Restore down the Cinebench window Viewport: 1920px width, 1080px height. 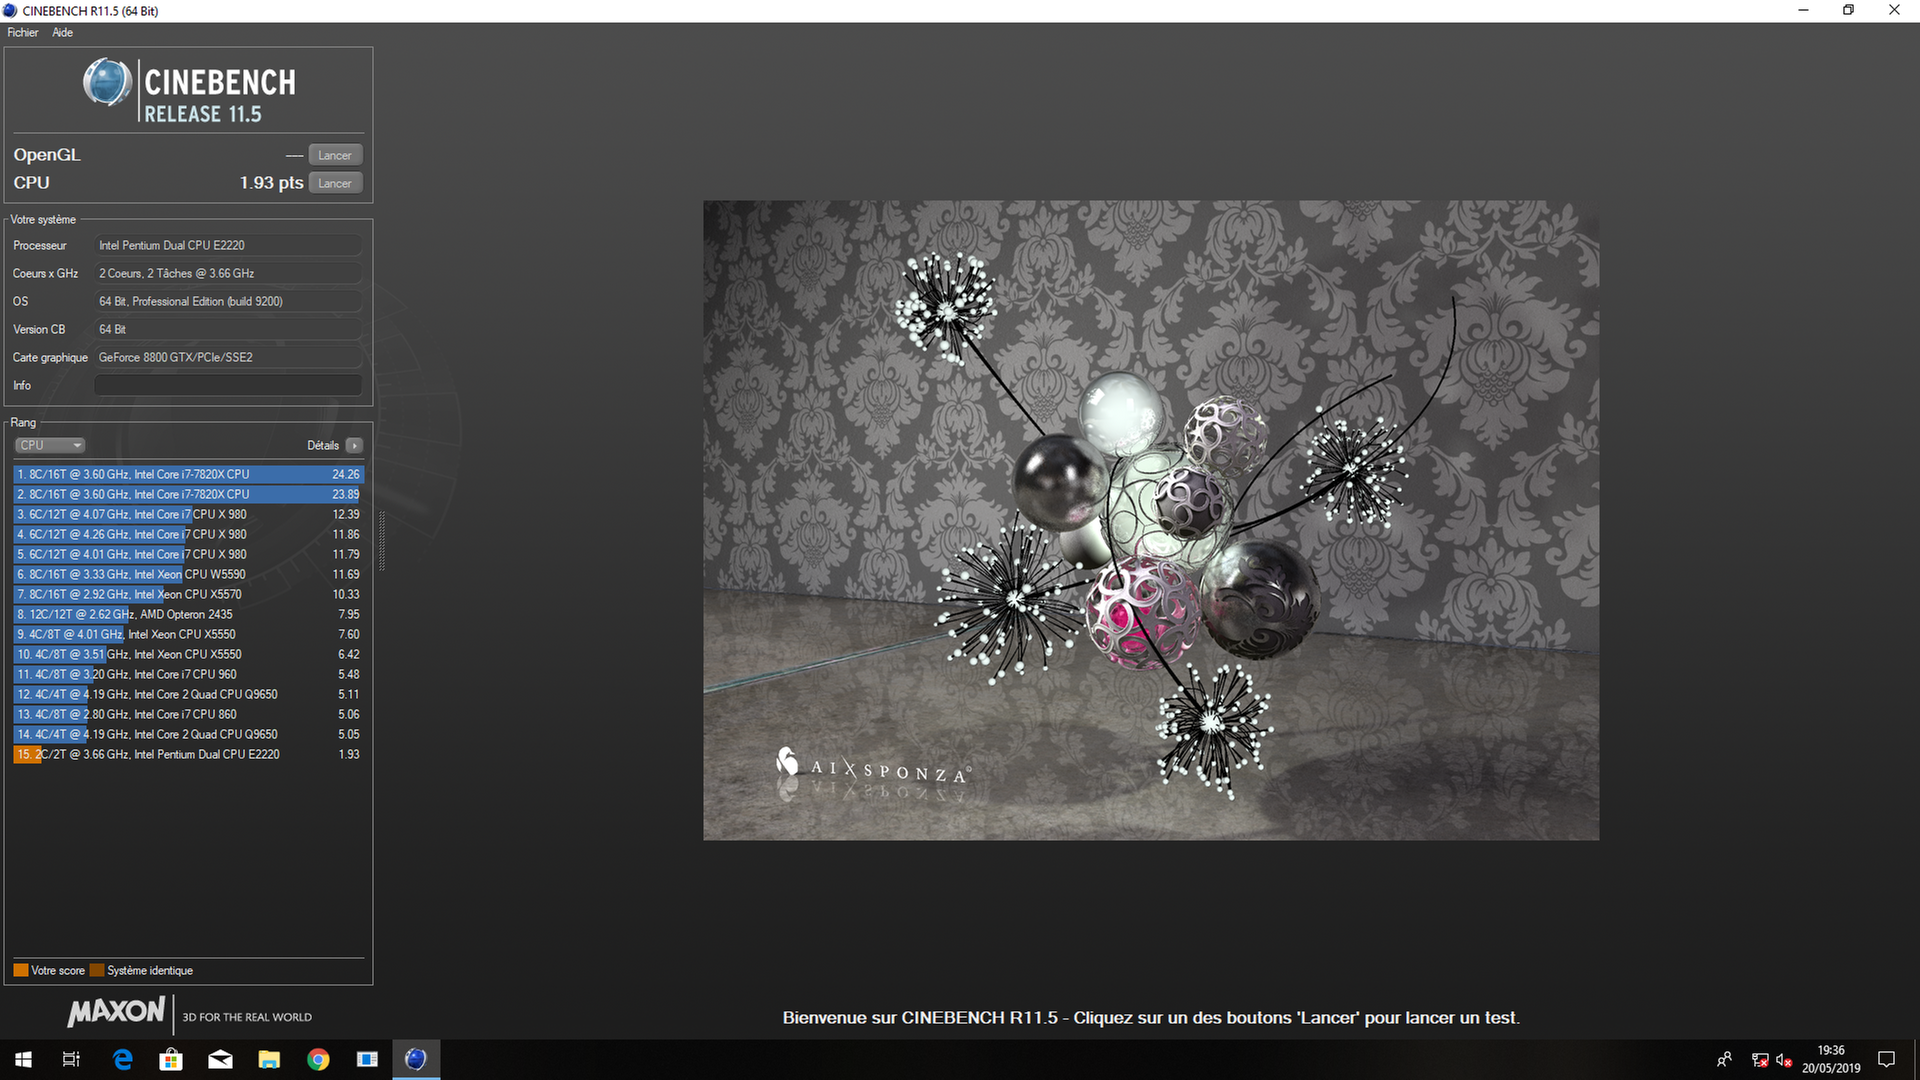pos(1848,11)
